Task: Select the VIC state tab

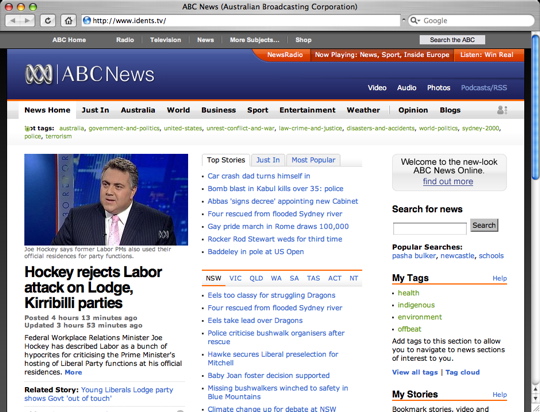Action: 235,278
